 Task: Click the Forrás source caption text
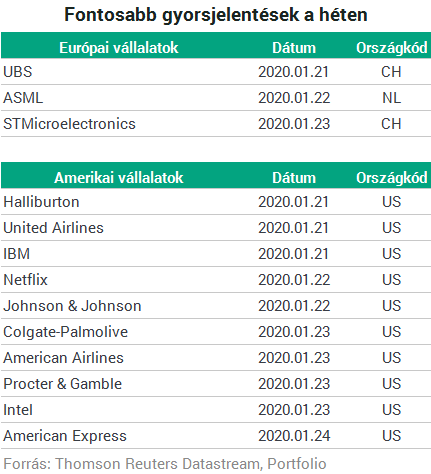(165, 464)
